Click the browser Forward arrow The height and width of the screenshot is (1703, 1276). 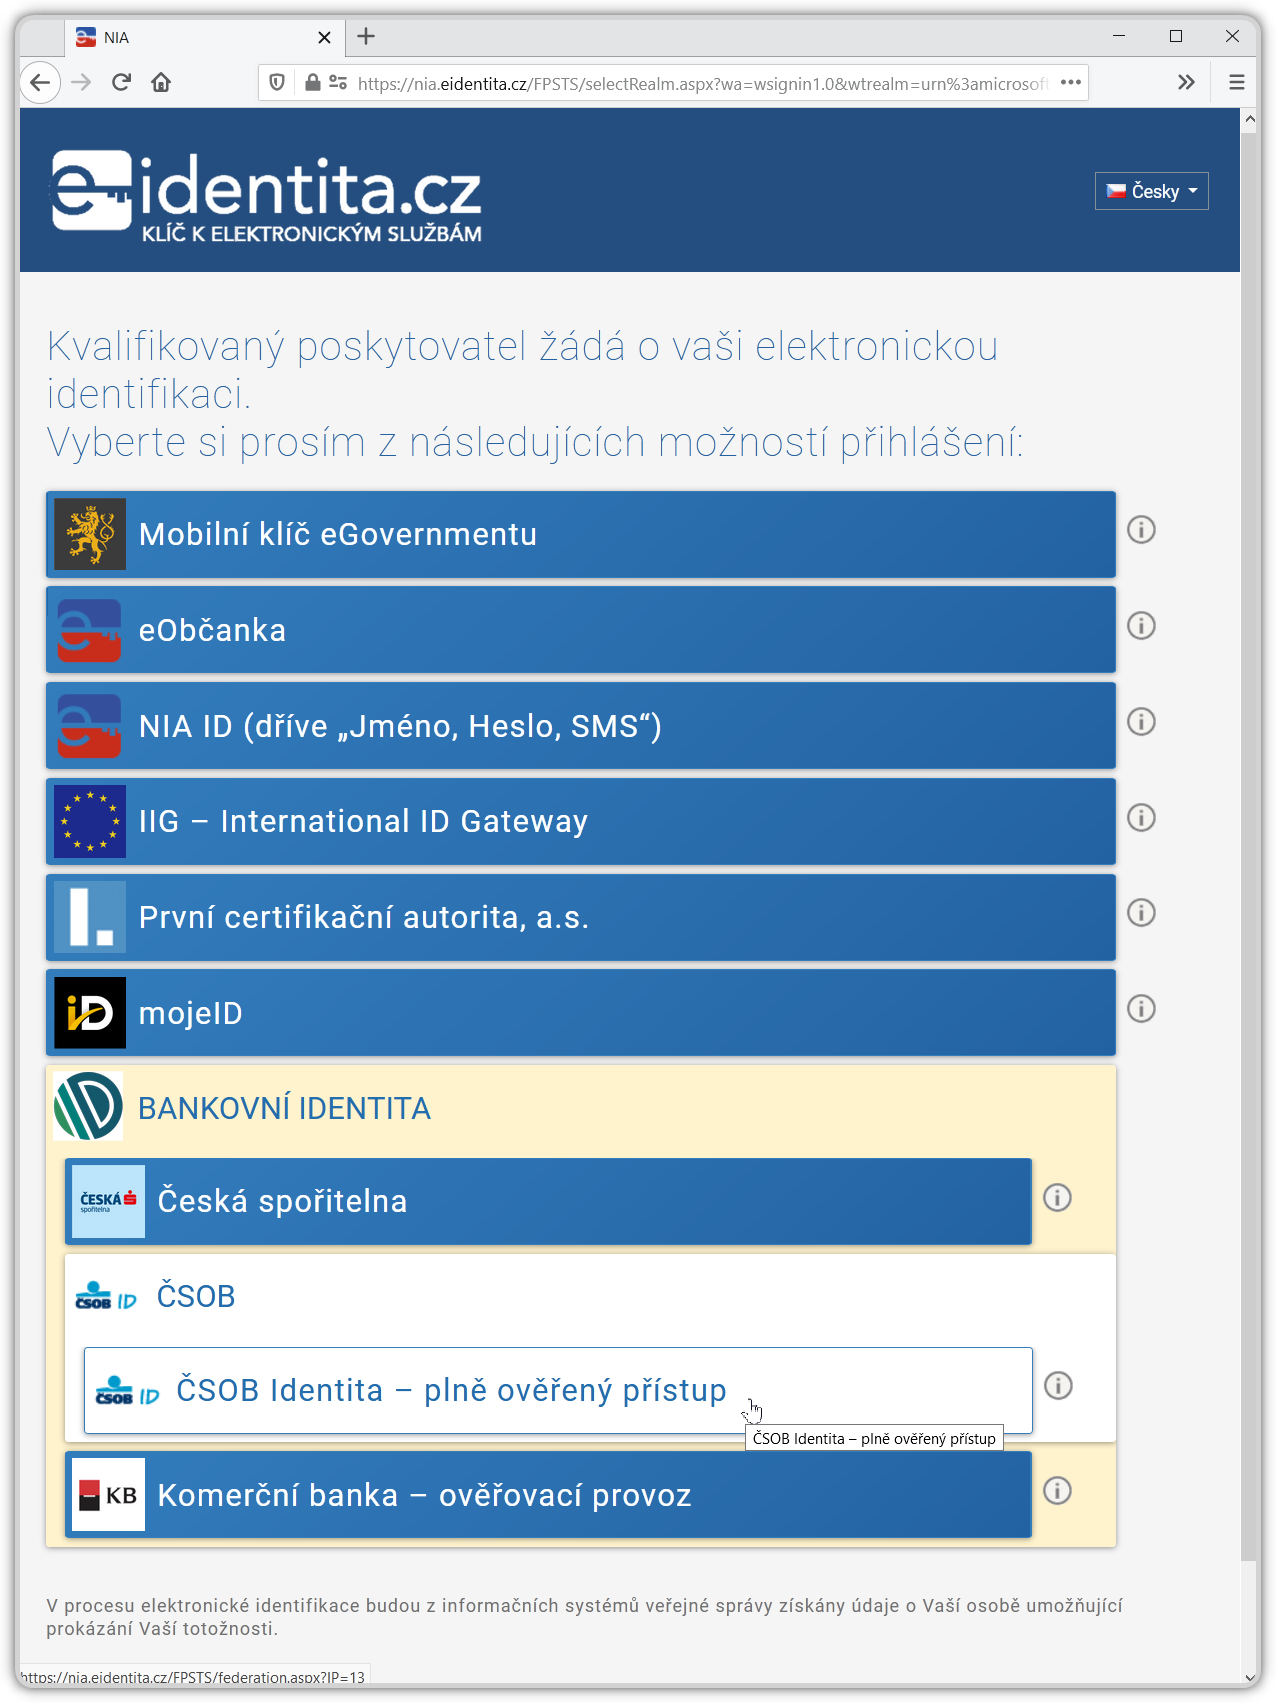pos(81,82)
